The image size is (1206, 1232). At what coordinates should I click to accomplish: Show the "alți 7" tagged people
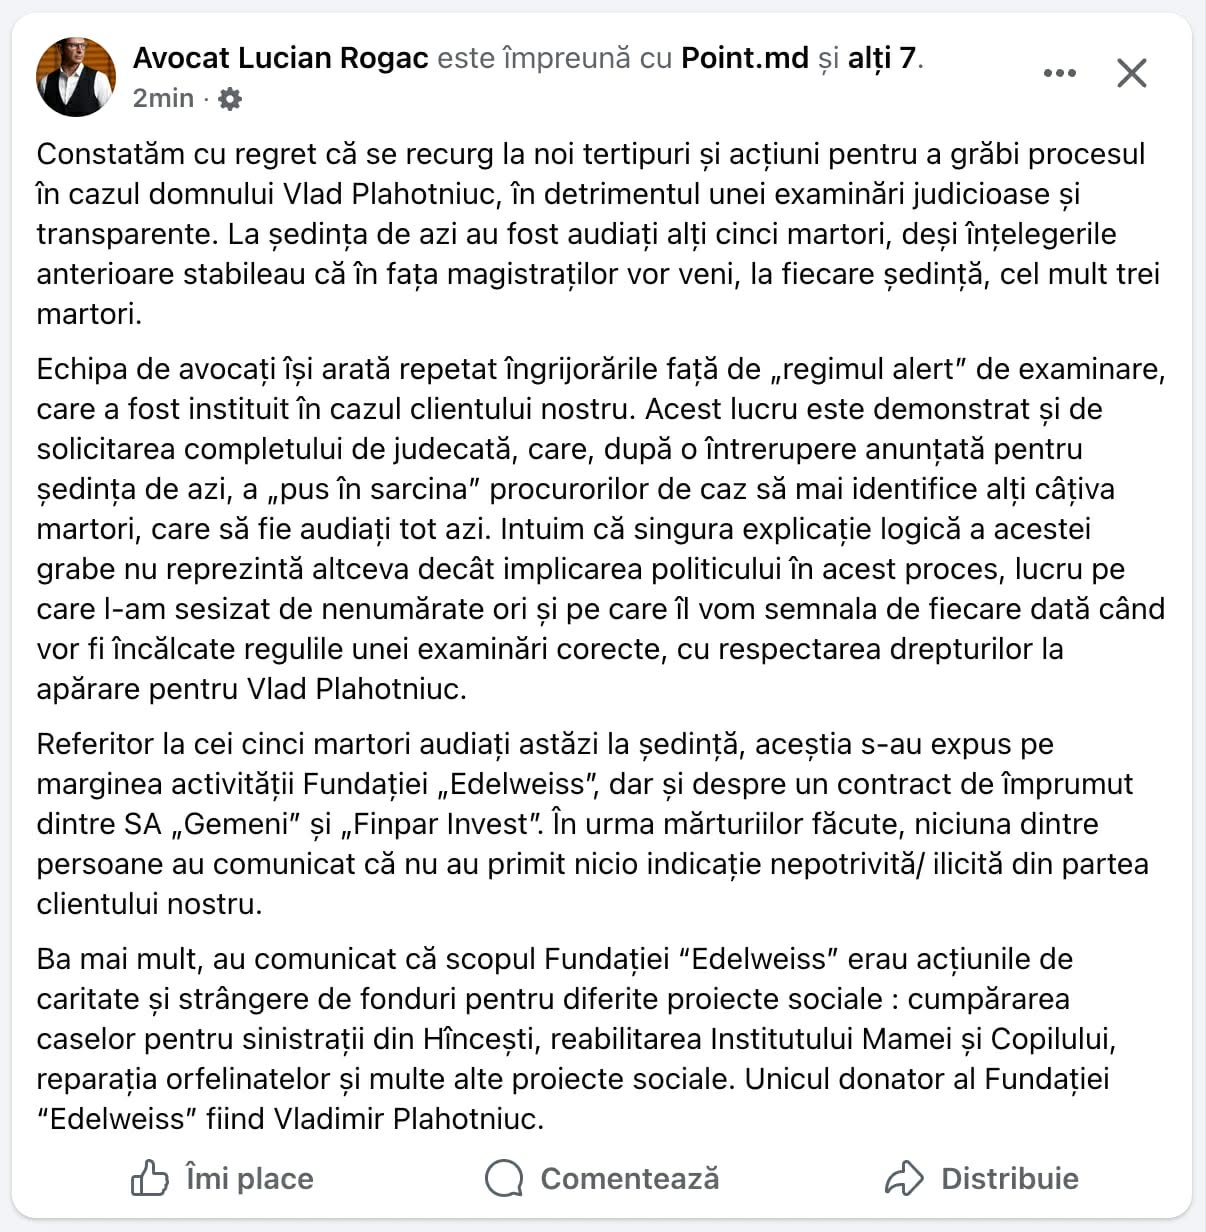882,58
